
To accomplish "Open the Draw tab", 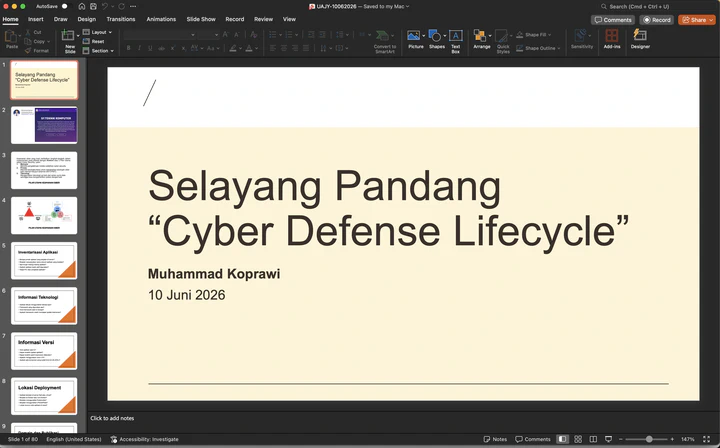I will coord(61,19).
